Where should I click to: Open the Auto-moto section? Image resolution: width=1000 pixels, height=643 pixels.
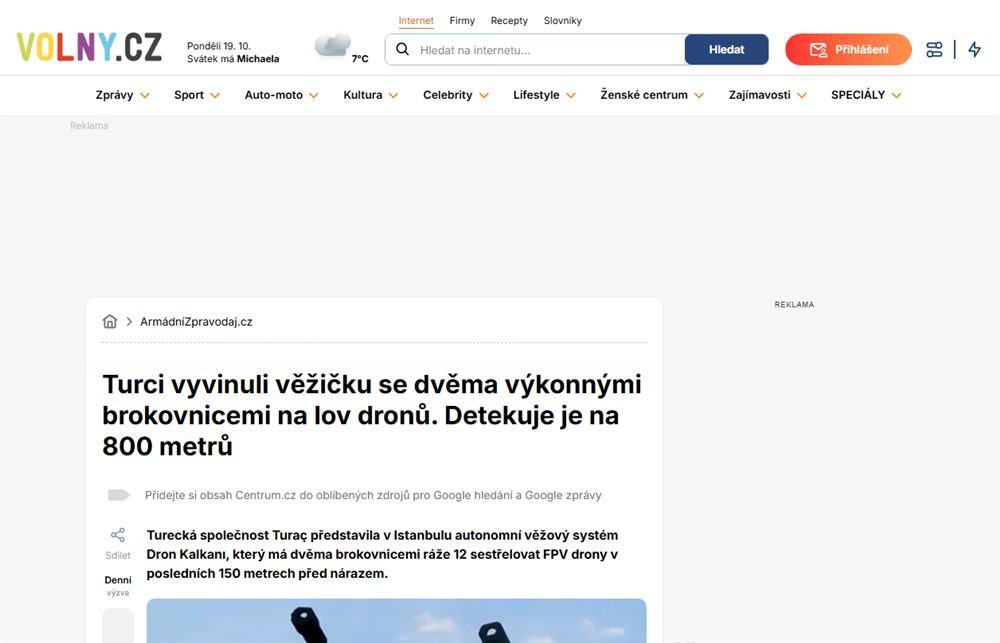tap(274, 95)
